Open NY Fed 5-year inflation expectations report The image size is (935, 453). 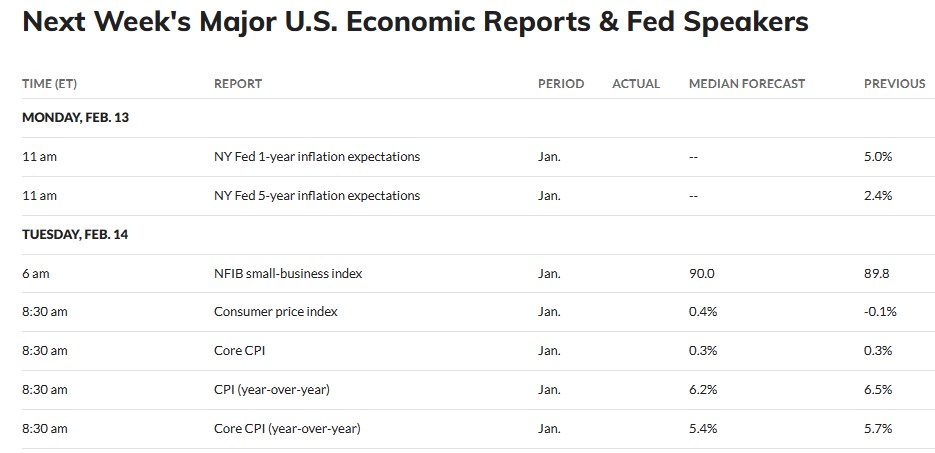click(x=316, y=195)
